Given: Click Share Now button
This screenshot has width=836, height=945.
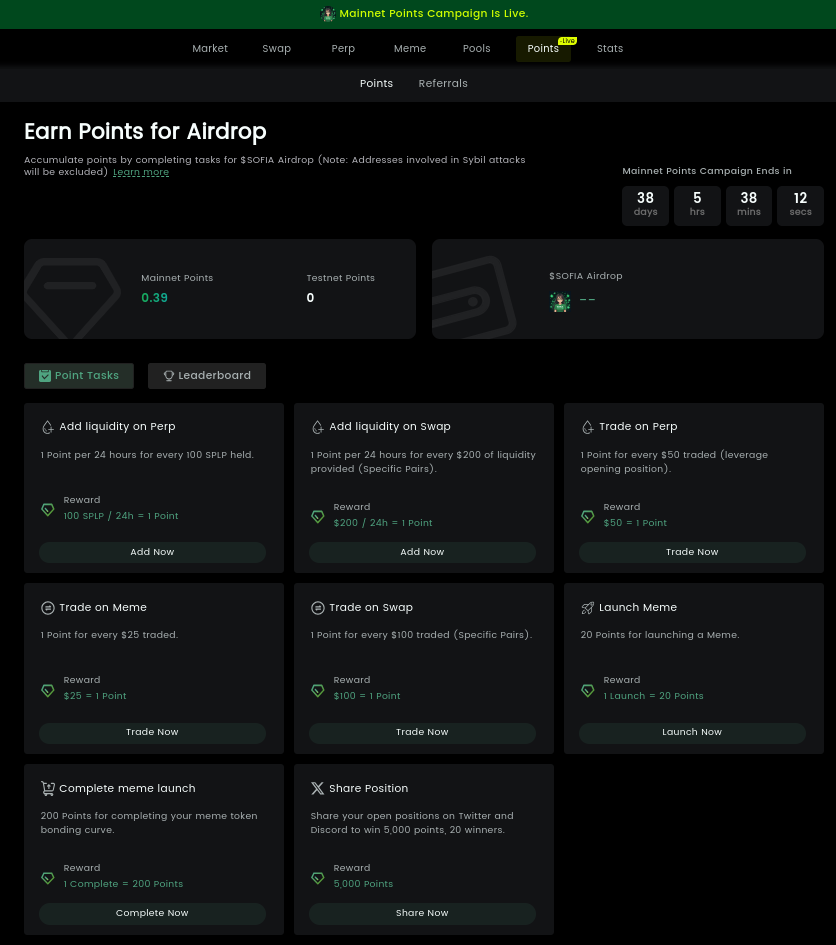Looking at the screenshot, I should tap(422, 913).
